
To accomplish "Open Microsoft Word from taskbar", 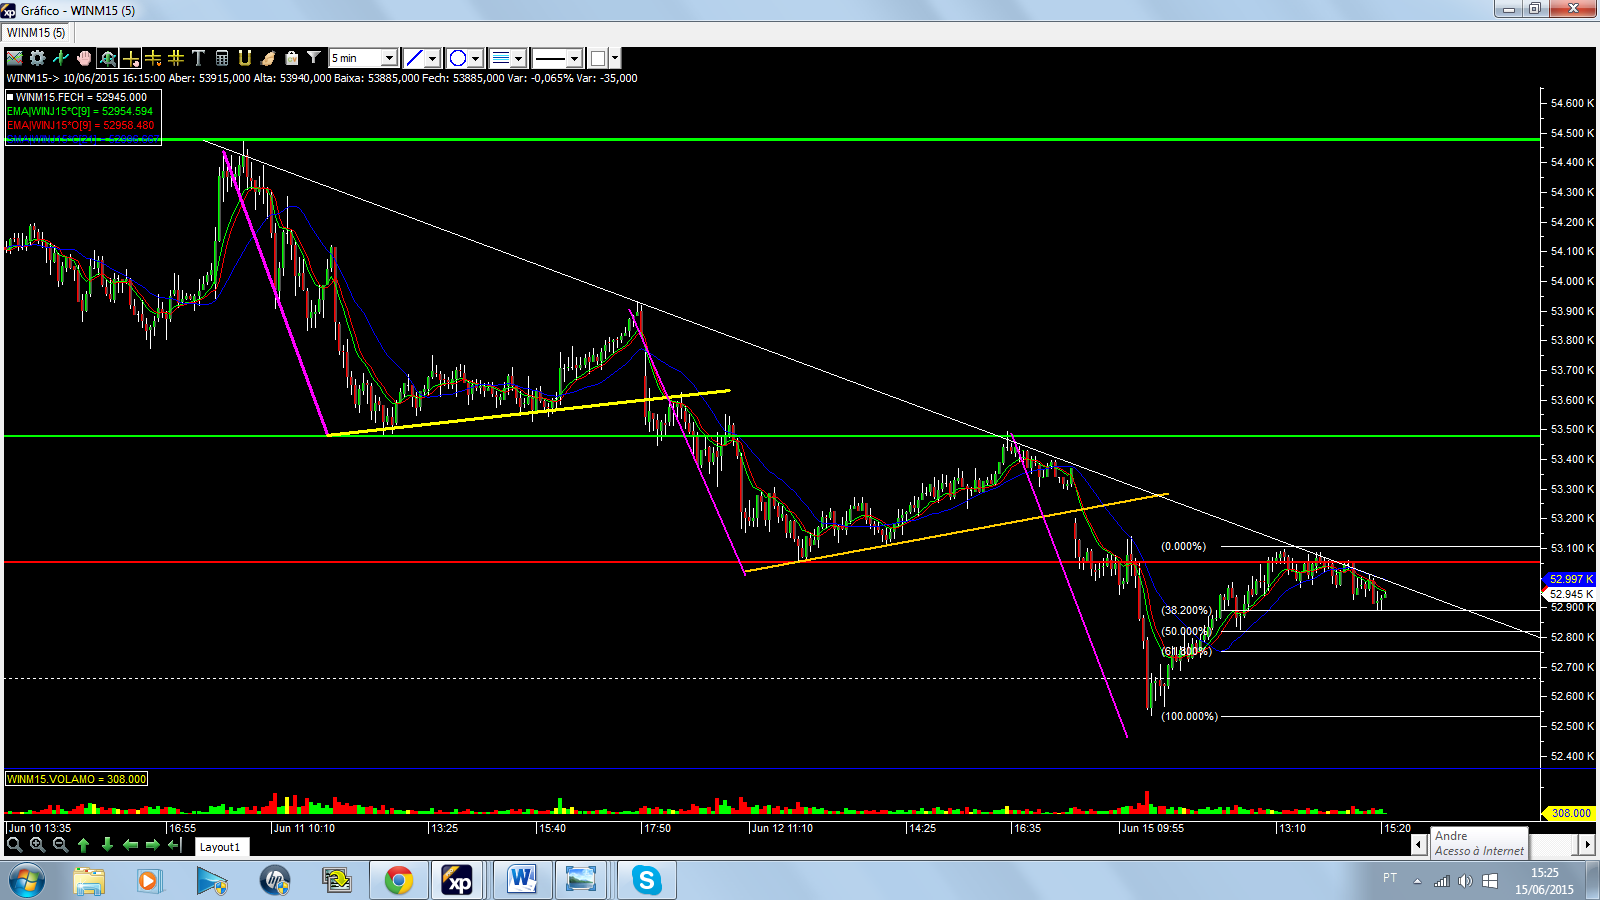I will click(x=521, y=881).
